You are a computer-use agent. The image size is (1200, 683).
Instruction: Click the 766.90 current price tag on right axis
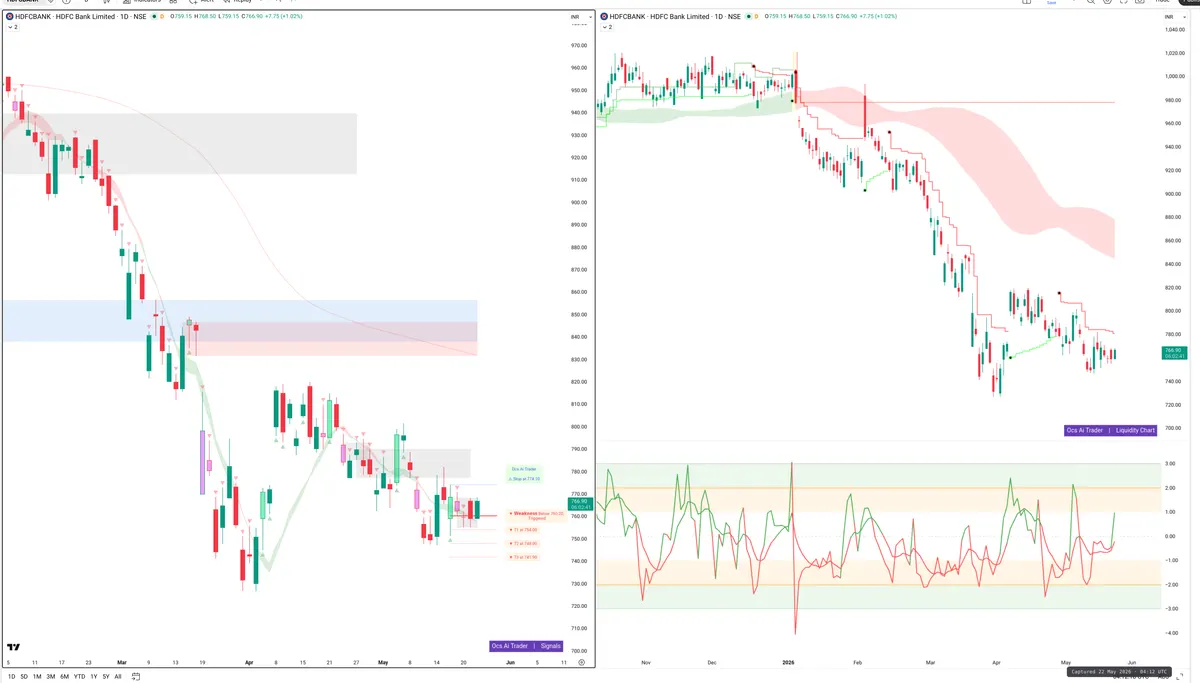tap(1173, 353)
